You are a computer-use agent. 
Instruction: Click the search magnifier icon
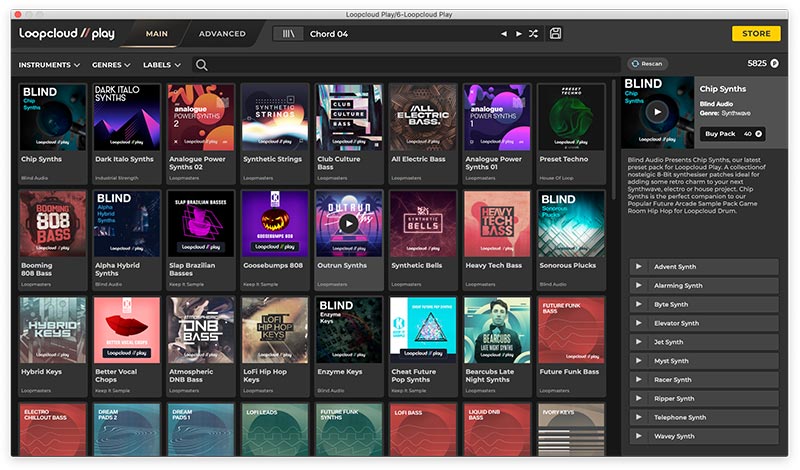pyautogui.click(x=202, y=65)
